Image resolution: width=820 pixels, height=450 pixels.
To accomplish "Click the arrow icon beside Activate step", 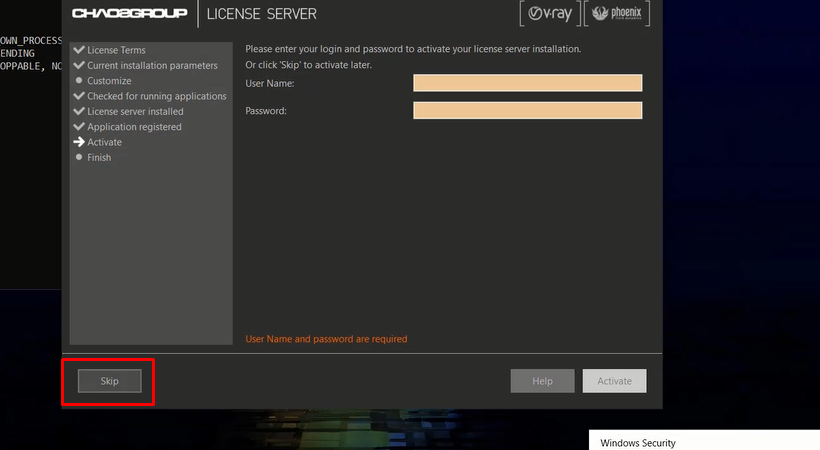I will [79, 142].
